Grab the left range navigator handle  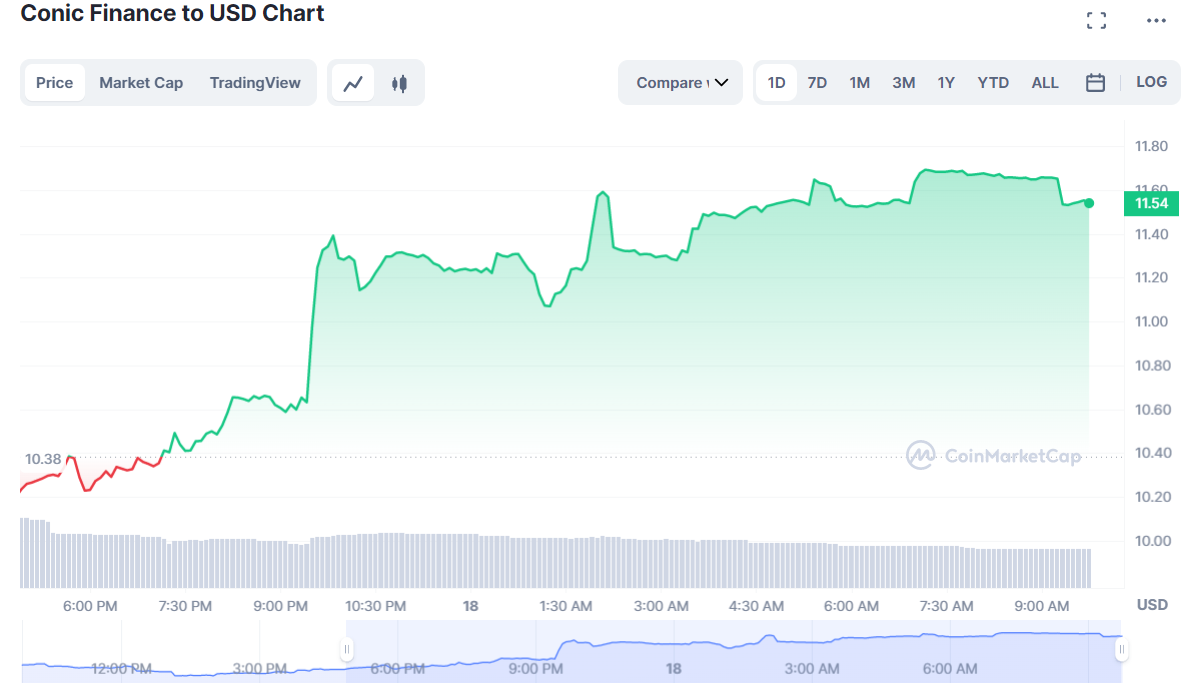point(347,650)
